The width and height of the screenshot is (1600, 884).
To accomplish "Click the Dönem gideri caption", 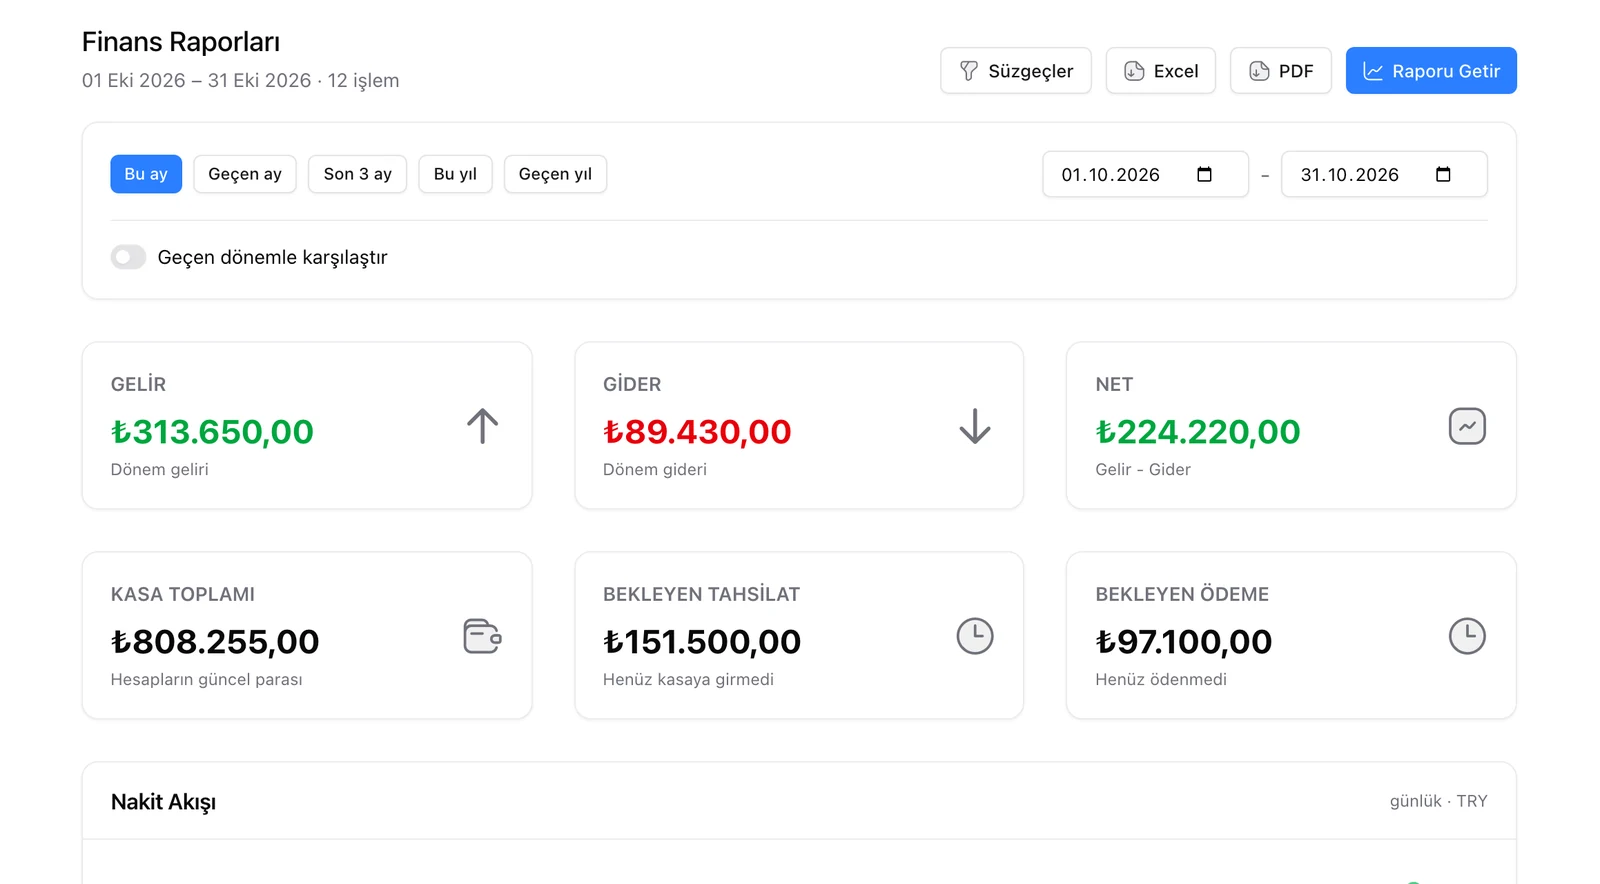I will (655, 469).
